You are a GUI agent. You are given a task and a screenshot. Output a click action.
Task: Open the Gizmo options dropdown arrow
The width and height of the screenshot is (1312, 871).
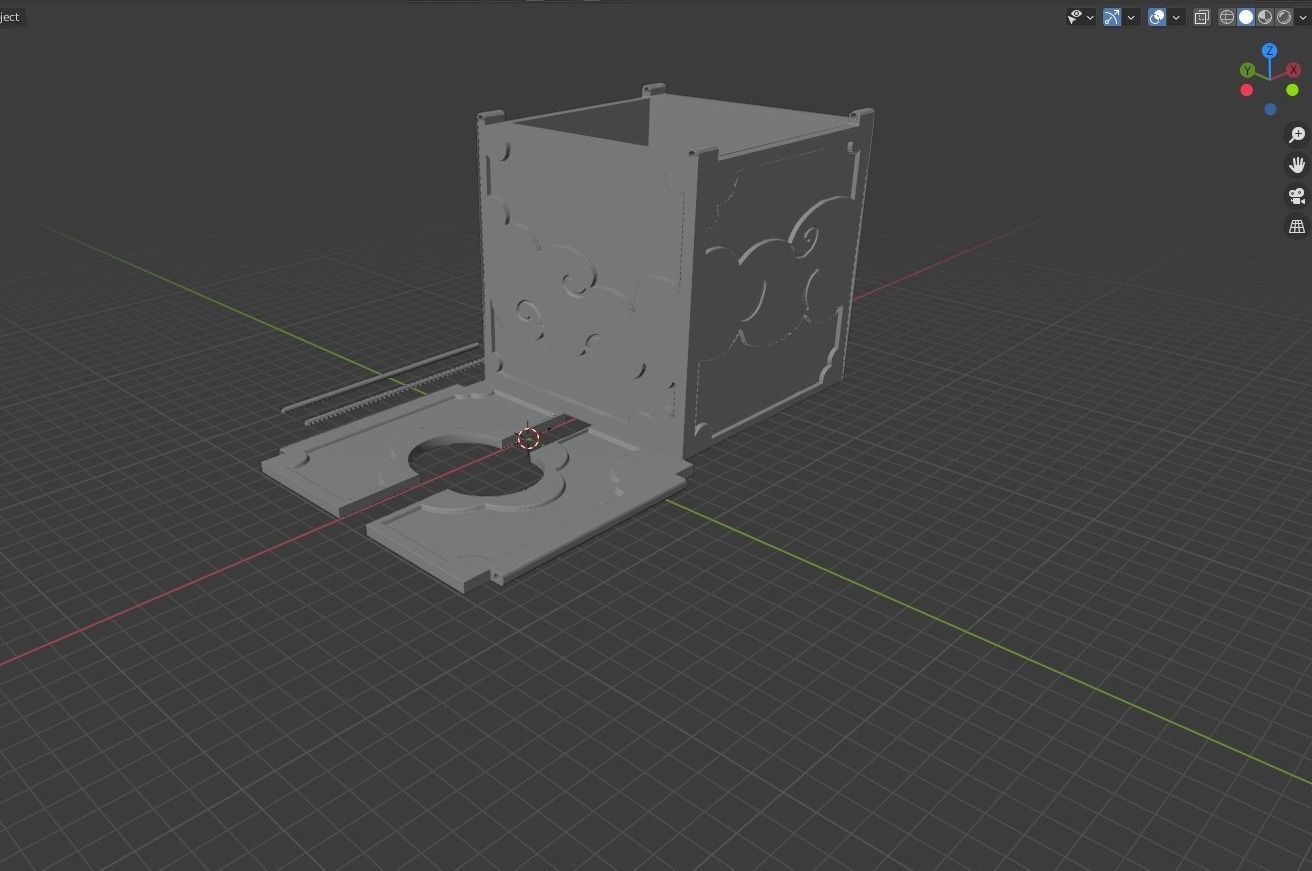coord(1131,17)
